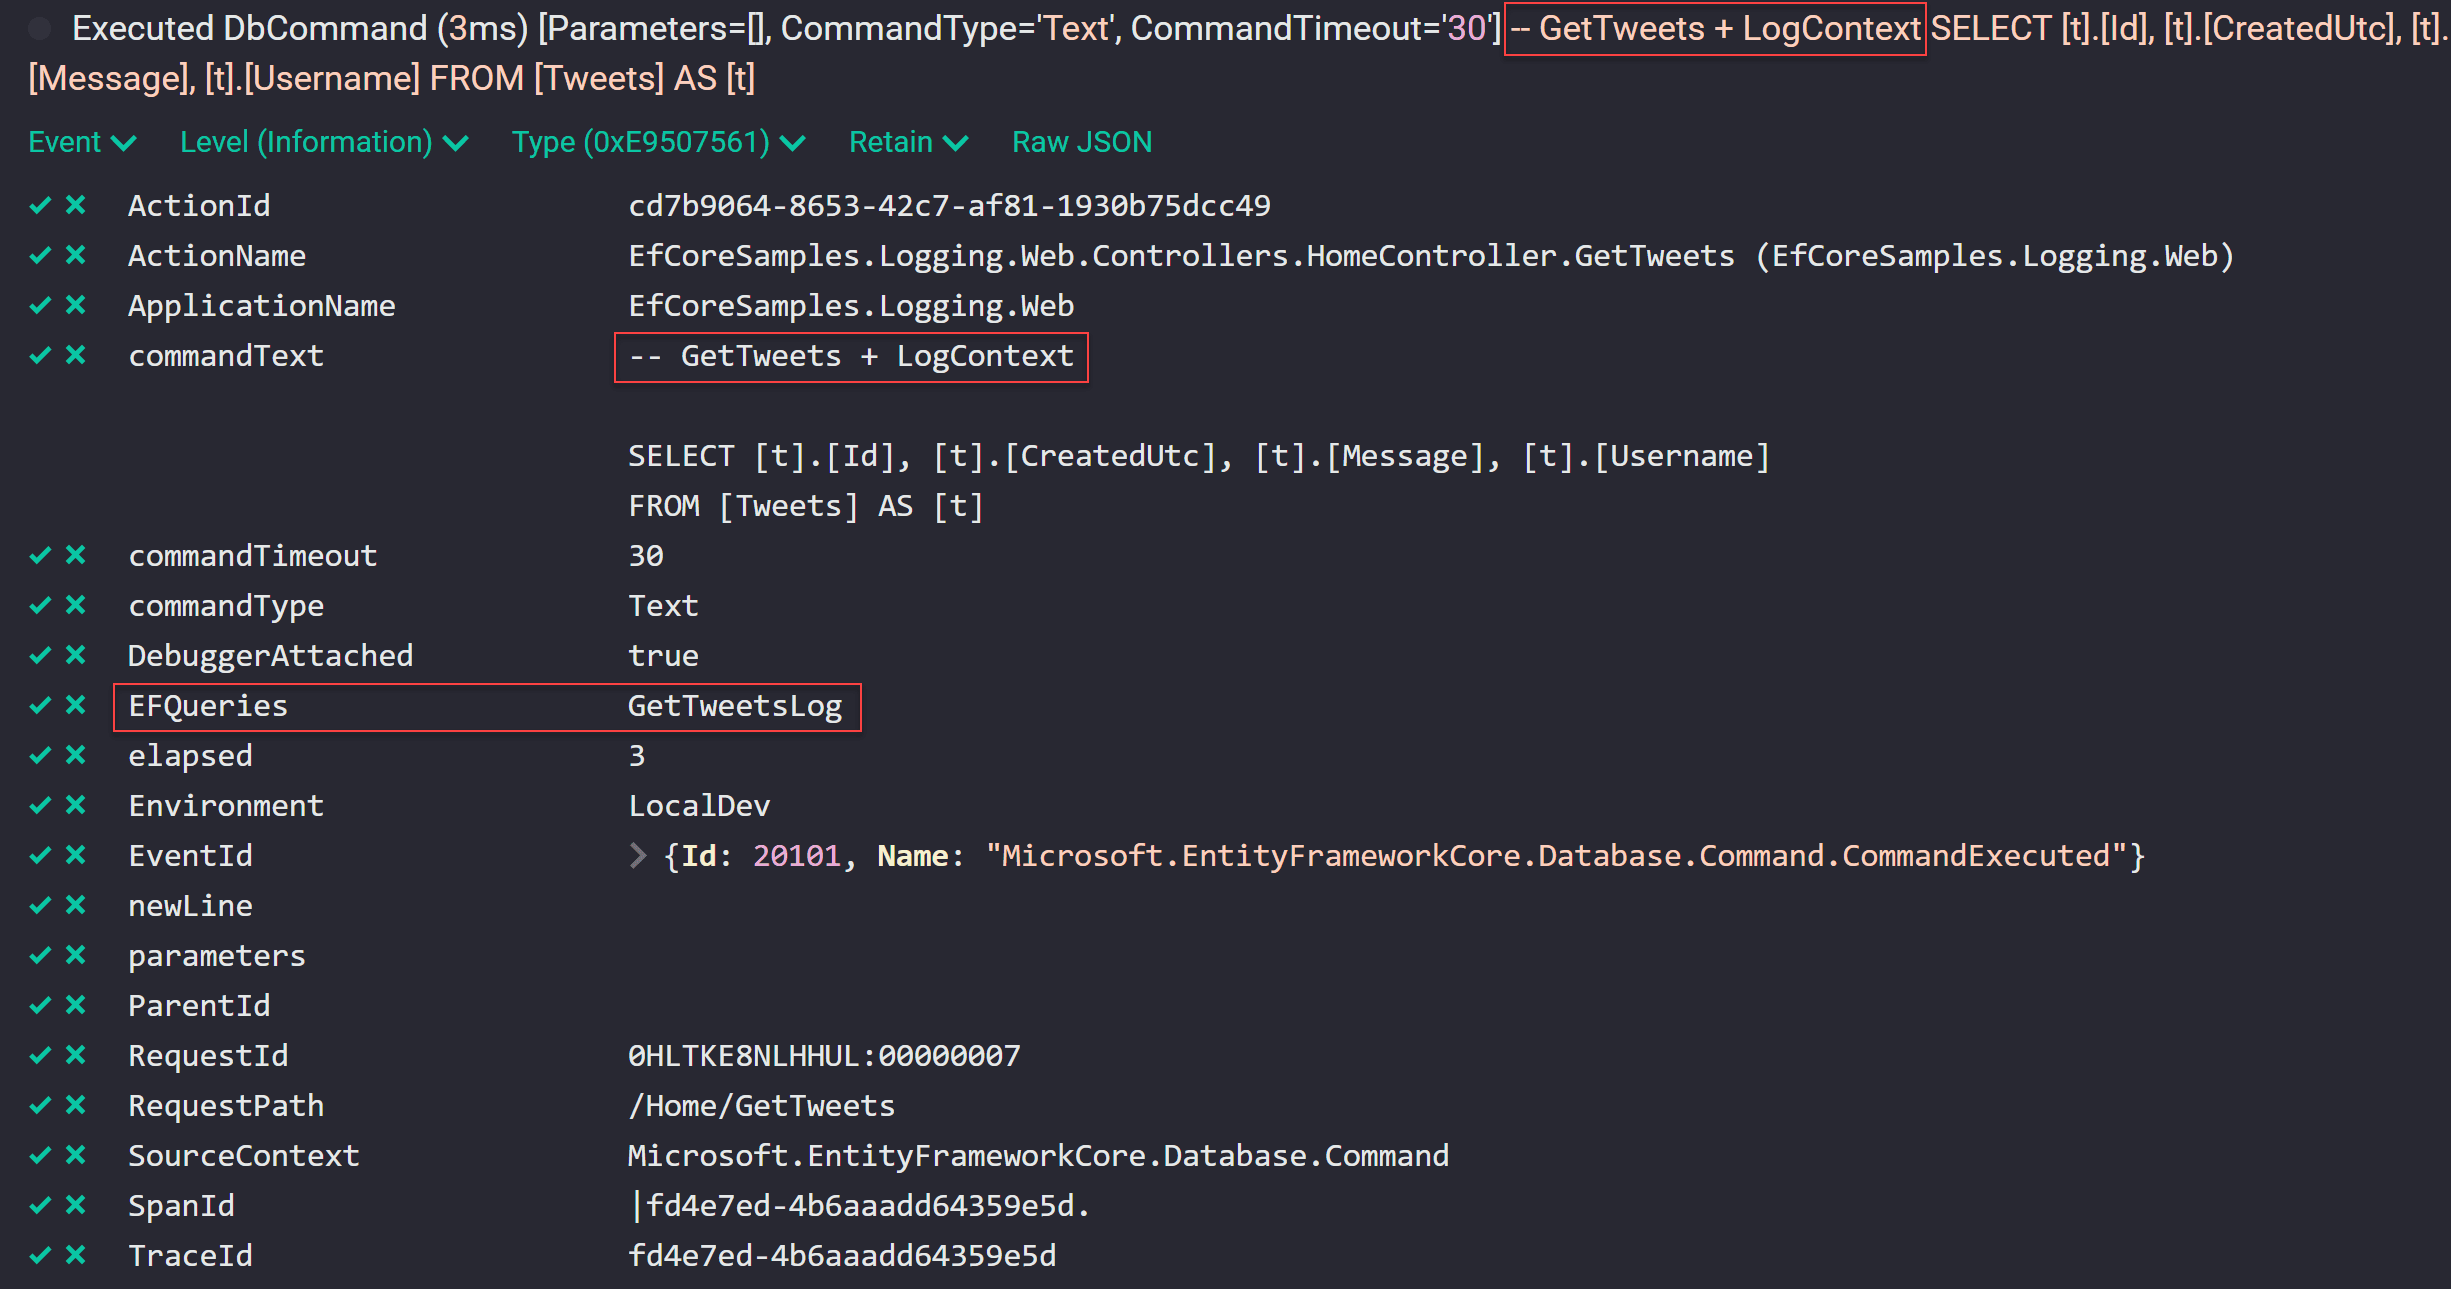The width and height of the screenshot is (2451, 1289).
Task: Click the red exclude icon next to EventId
Action: click(x=76, y=855)
